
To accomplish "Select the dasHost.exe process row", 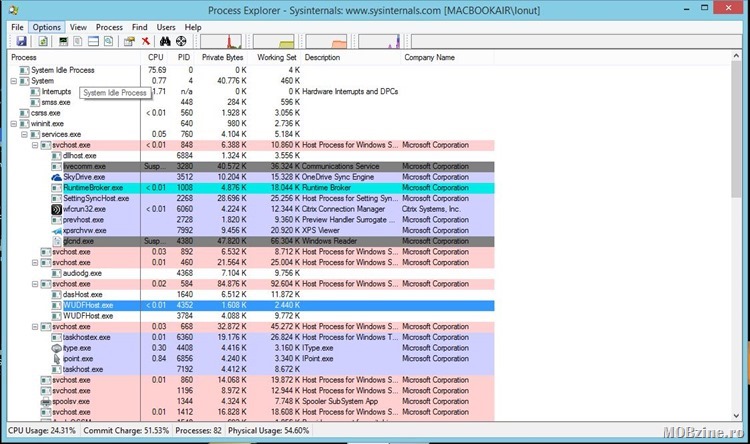I will (251, 295).
